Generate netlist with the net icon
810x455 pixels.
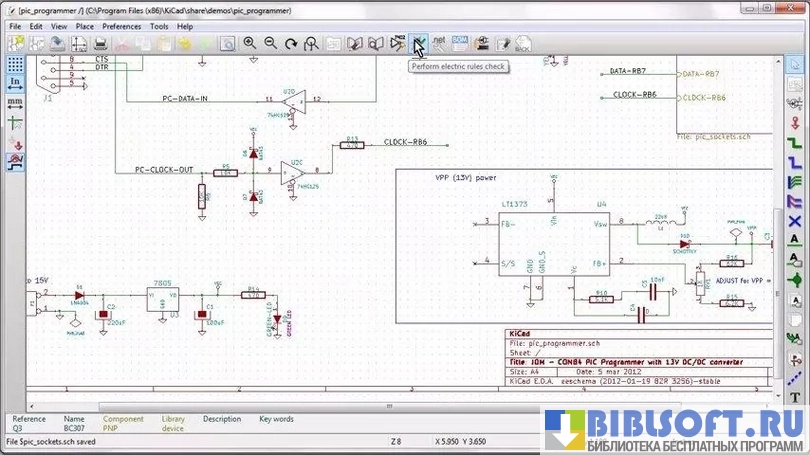pyautogui.click(x=439, y=44)
